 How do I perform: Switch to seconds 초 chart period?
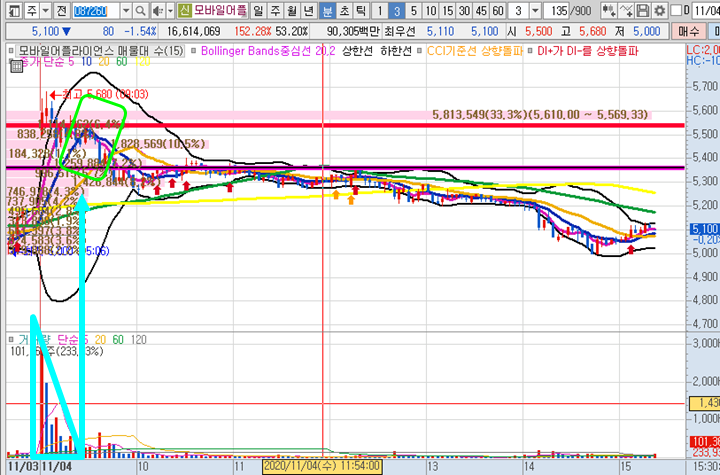click(344, 10)
